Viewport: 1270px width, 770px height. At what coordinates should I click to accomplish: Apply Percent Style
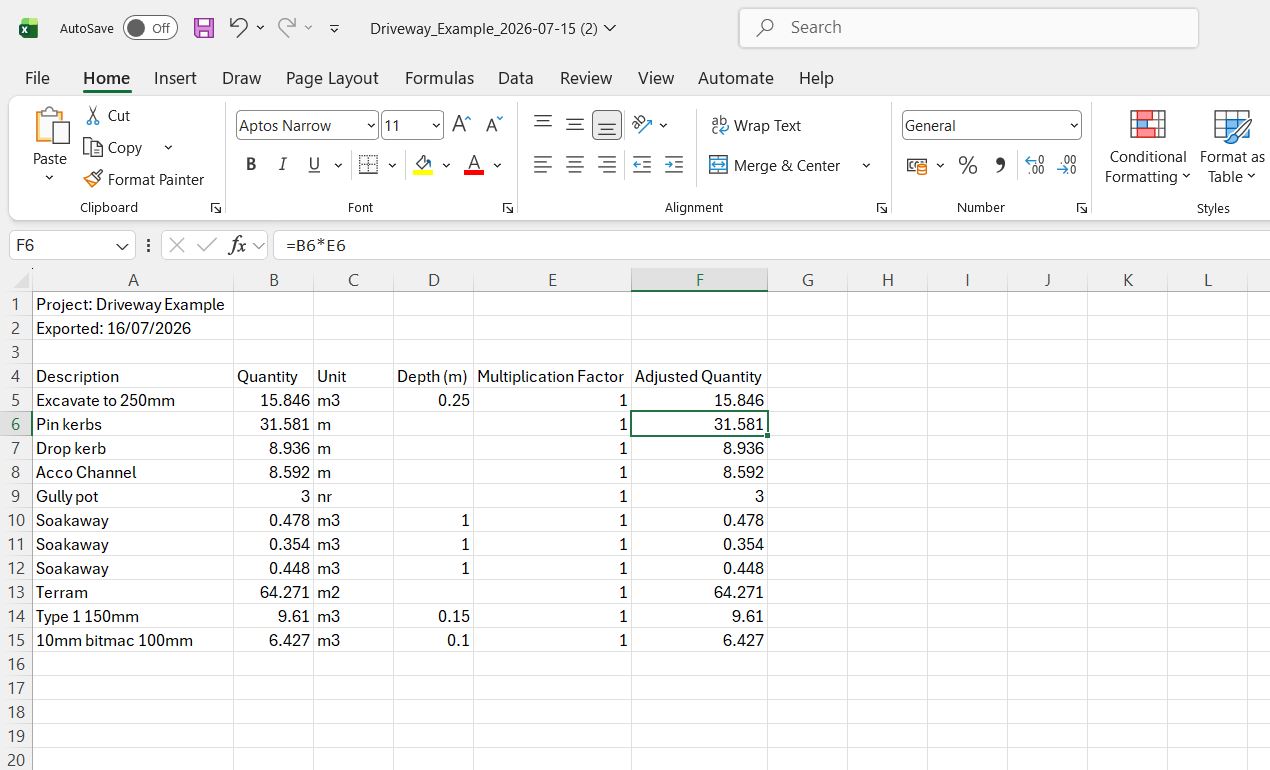(x=968, y=166)
